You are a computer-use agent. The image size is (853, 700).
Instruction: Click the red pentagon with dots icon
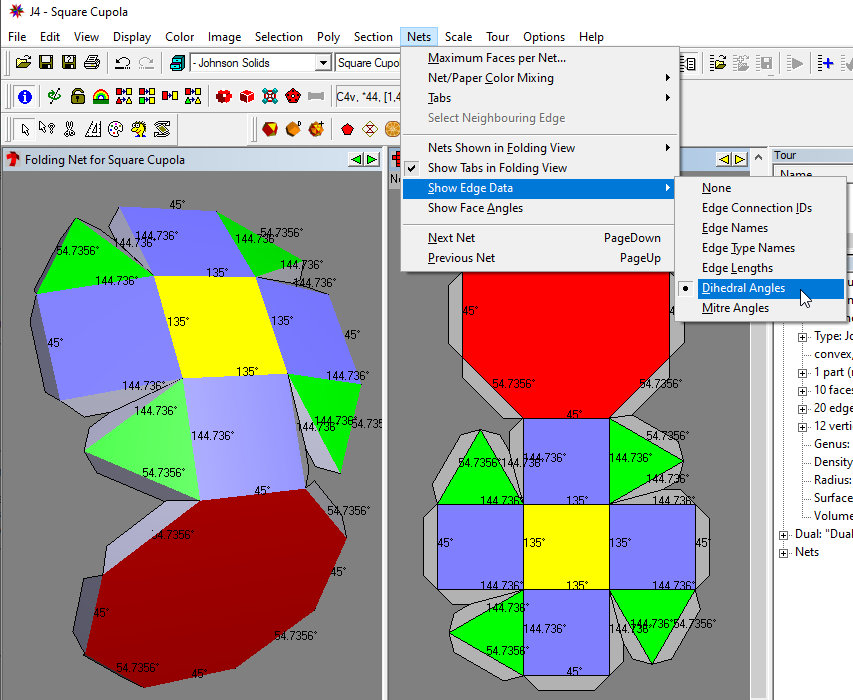pyautogui.click(x=293, y=97)
